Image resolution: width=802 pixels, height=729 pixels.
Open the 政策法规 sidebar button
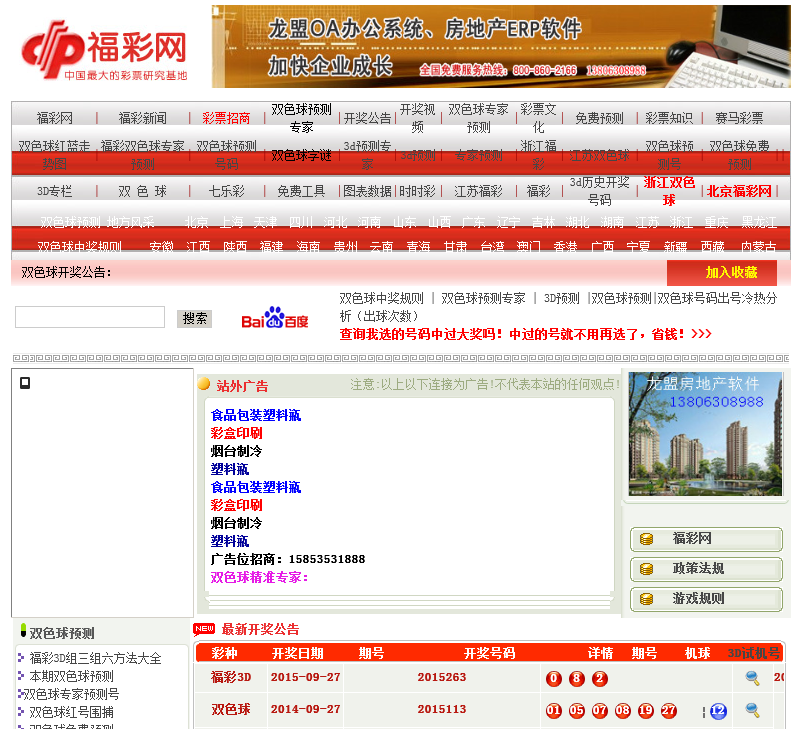pyautogui.click(x=706, y=569)
